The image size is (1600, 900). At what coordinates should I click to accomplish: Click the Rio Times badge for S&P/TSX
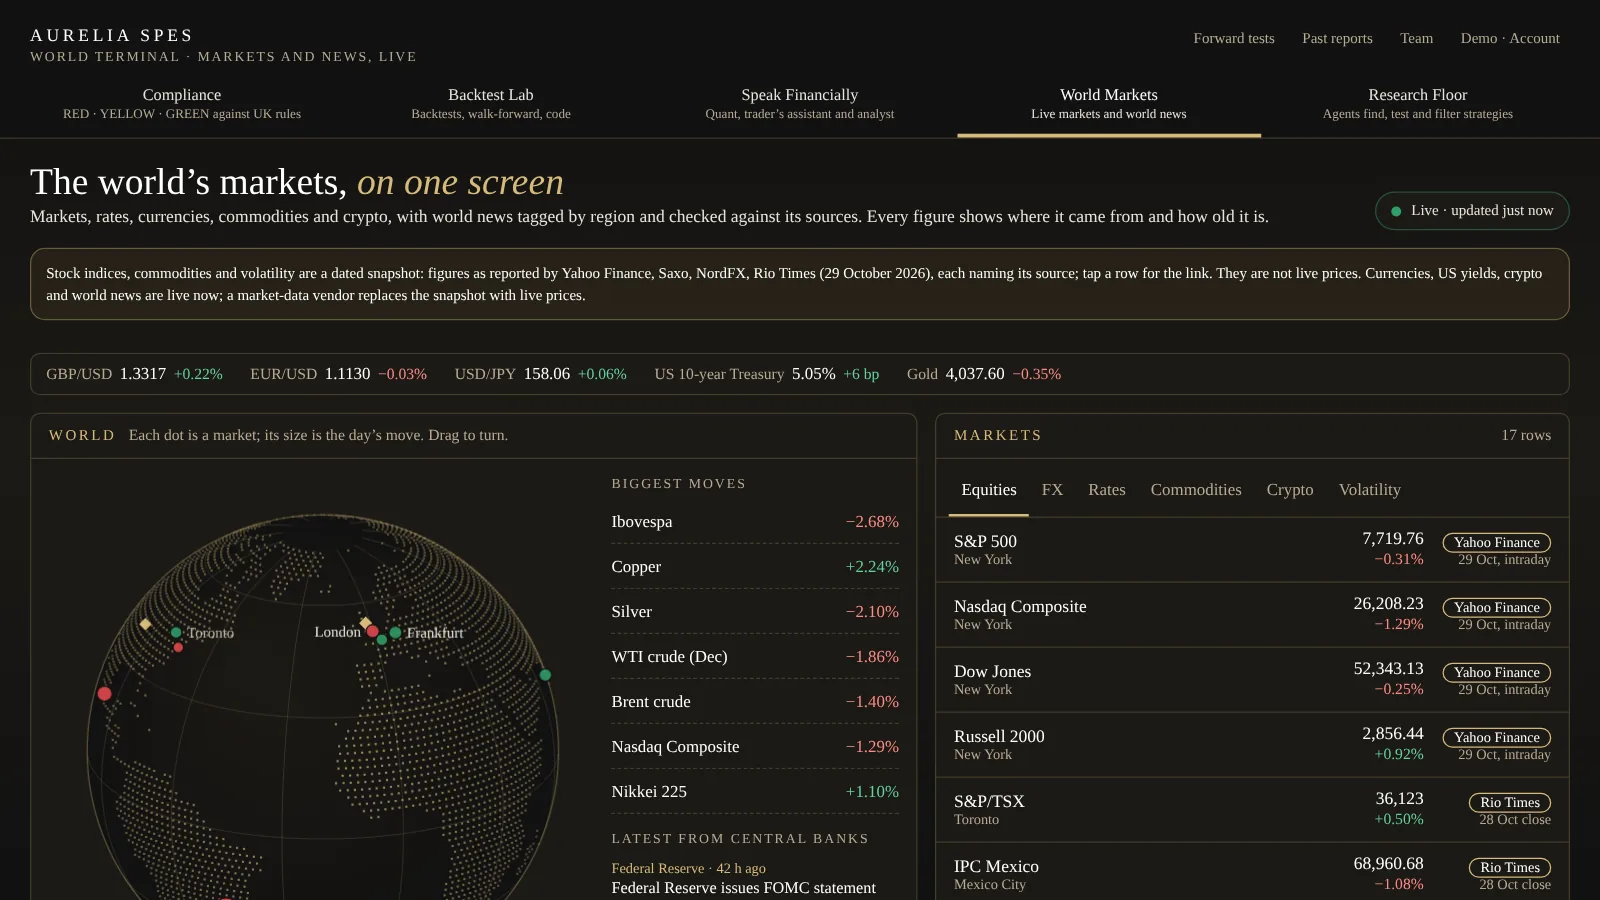[x=1510, y=802]
